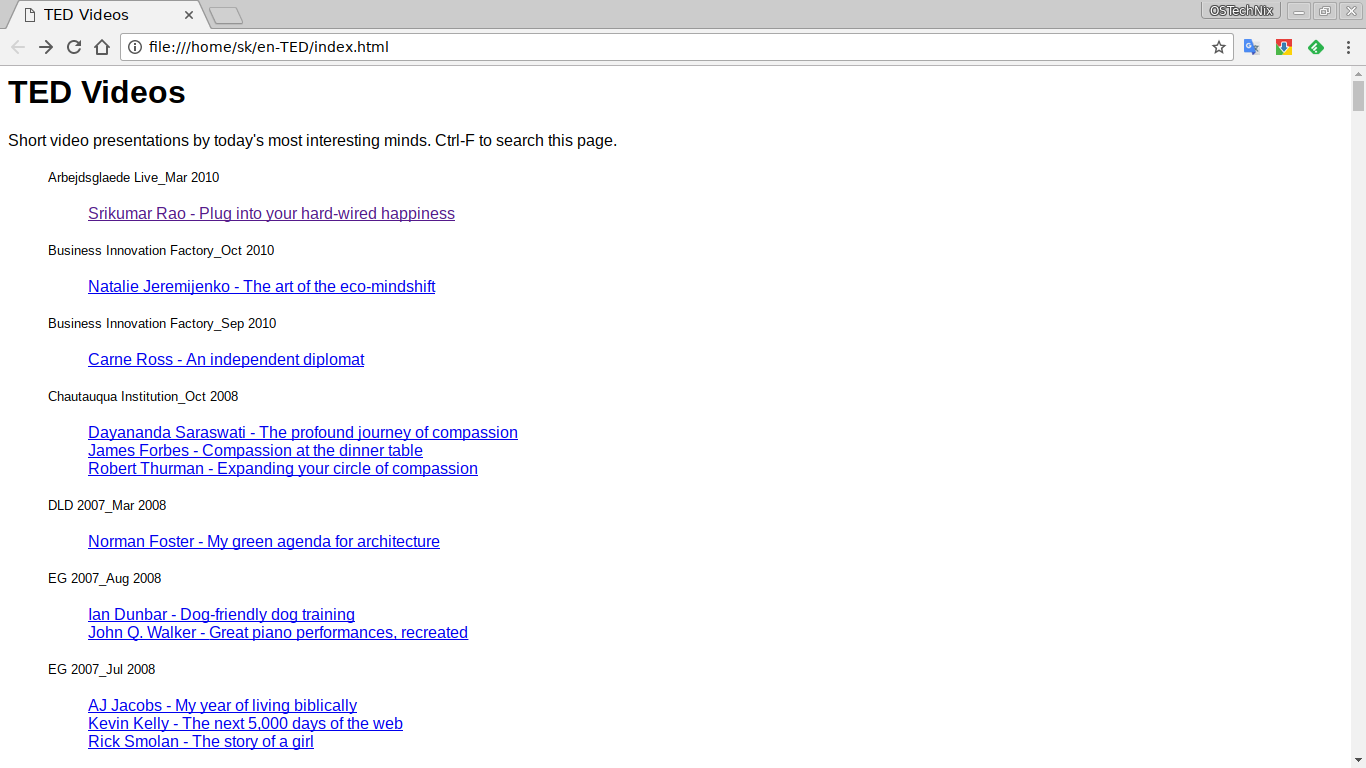The height and width of the screenshot is (768, 1366).
Task: Open the Google Translate extension icon
Action: (1252, 47)
